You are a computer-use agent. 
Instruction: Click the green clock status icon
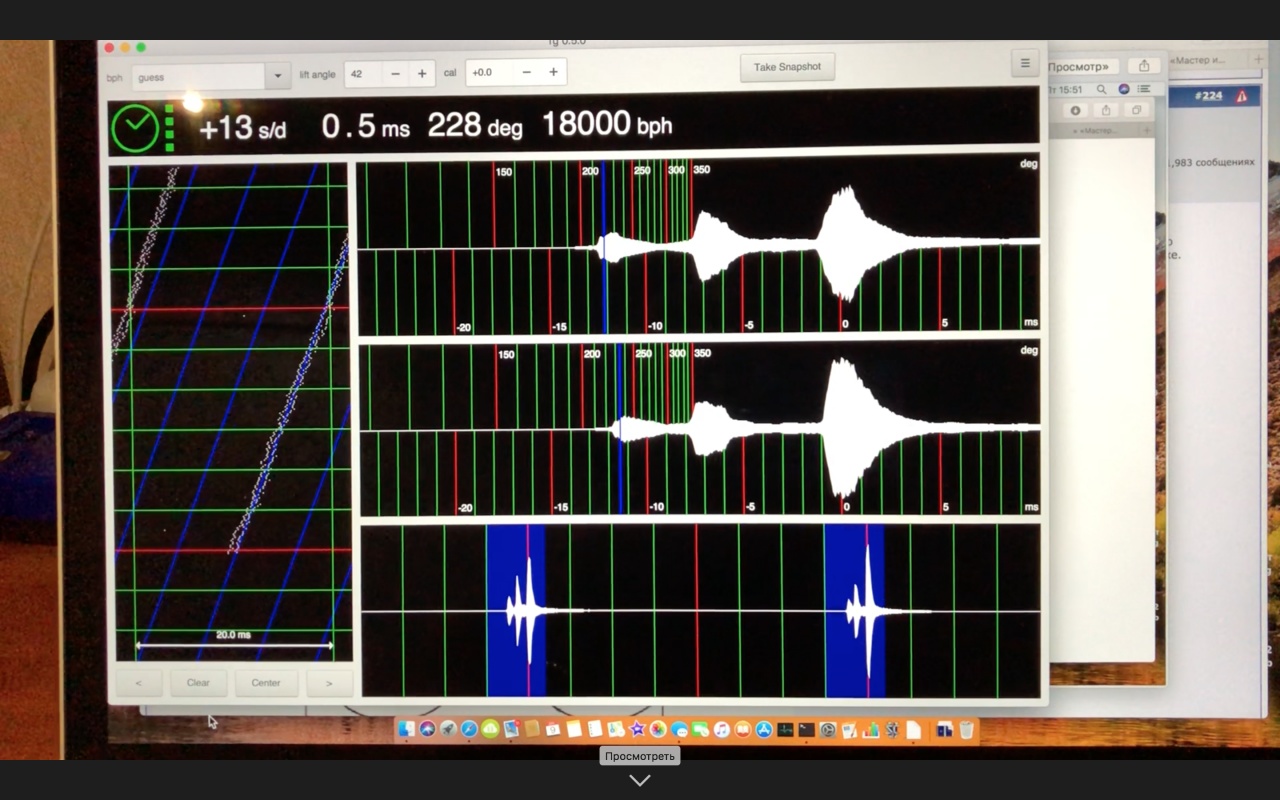pos(134,128)
